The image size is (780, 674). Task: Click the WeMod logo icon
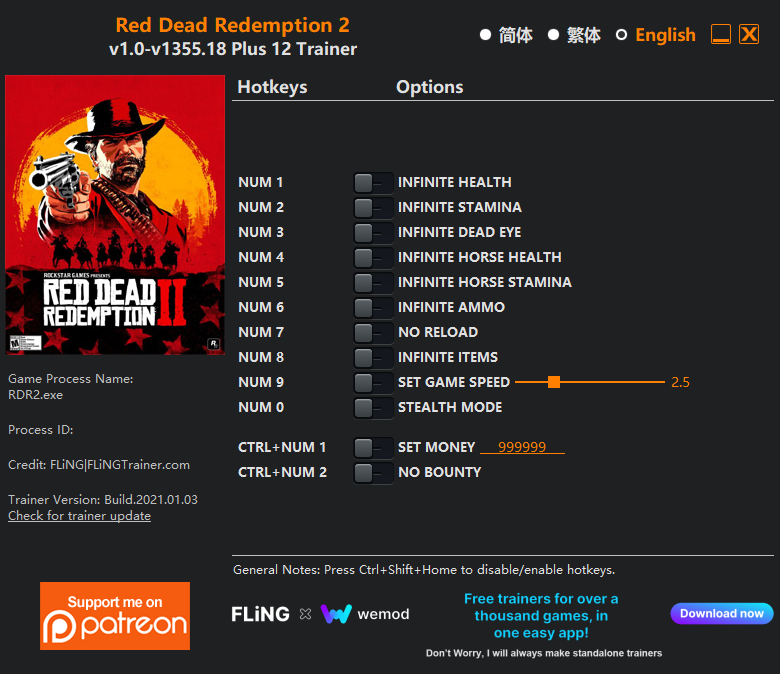(337, 614)
